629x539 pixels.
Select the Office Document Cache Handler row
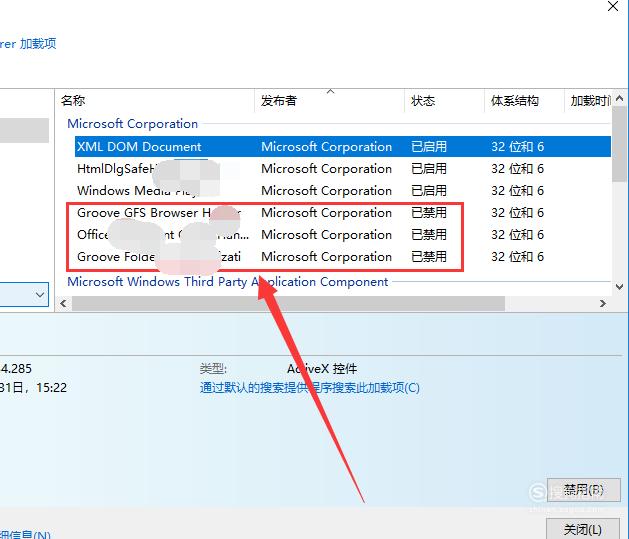pos(343,235)
